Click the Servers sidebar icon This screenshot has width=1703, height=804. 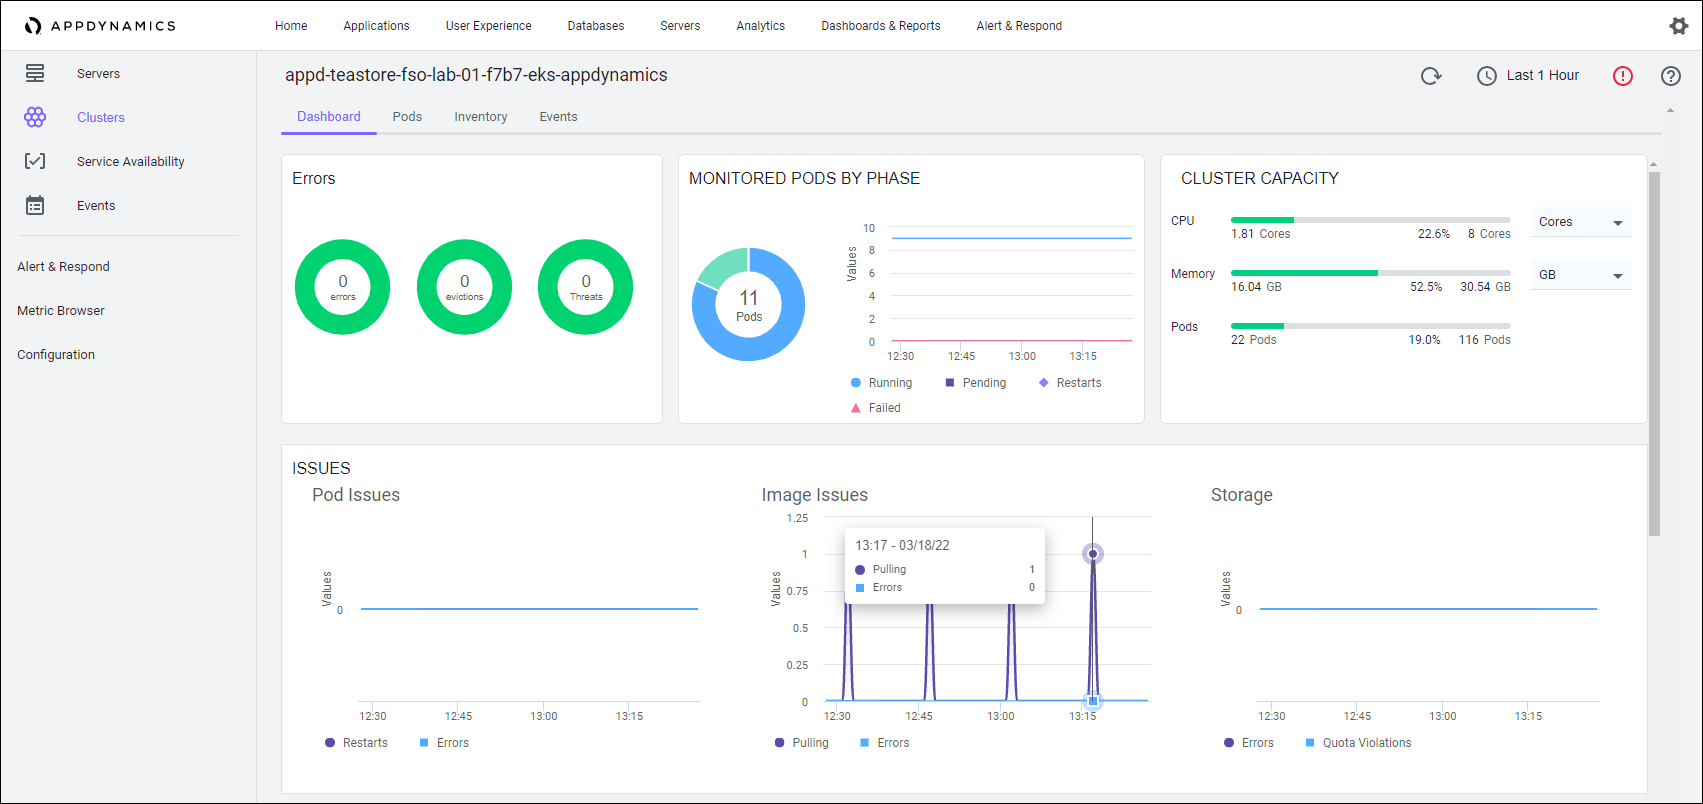point(35,74)
